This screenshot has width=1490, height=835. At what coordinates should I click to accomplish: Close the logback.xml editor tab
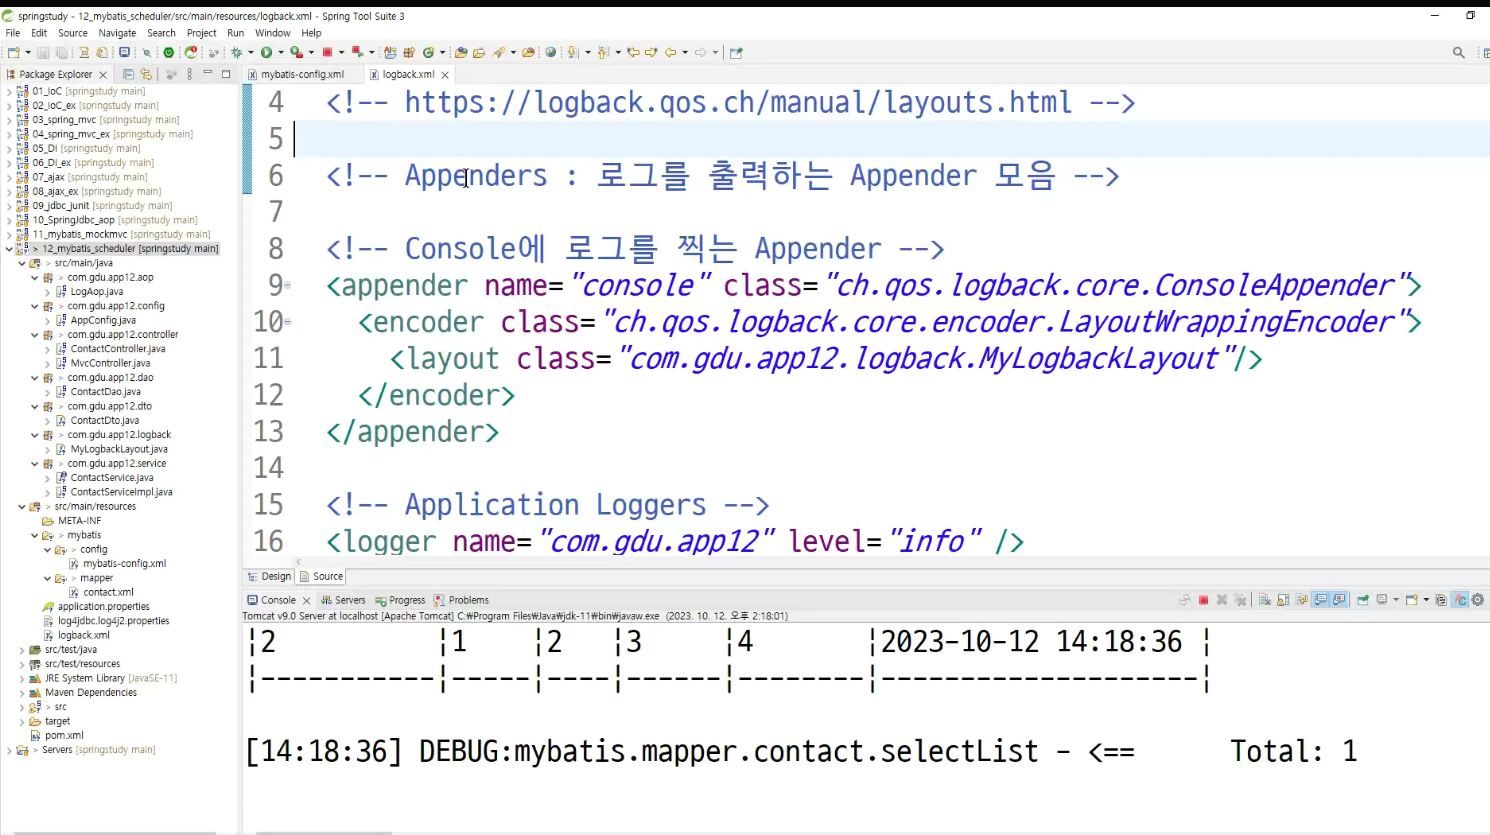[x=445, y=75]
